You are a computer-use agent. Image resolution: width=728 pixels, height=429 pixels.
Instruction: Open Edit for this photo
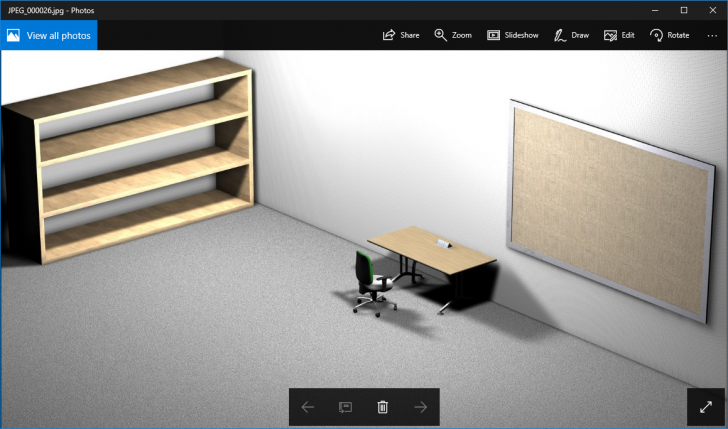619,35
